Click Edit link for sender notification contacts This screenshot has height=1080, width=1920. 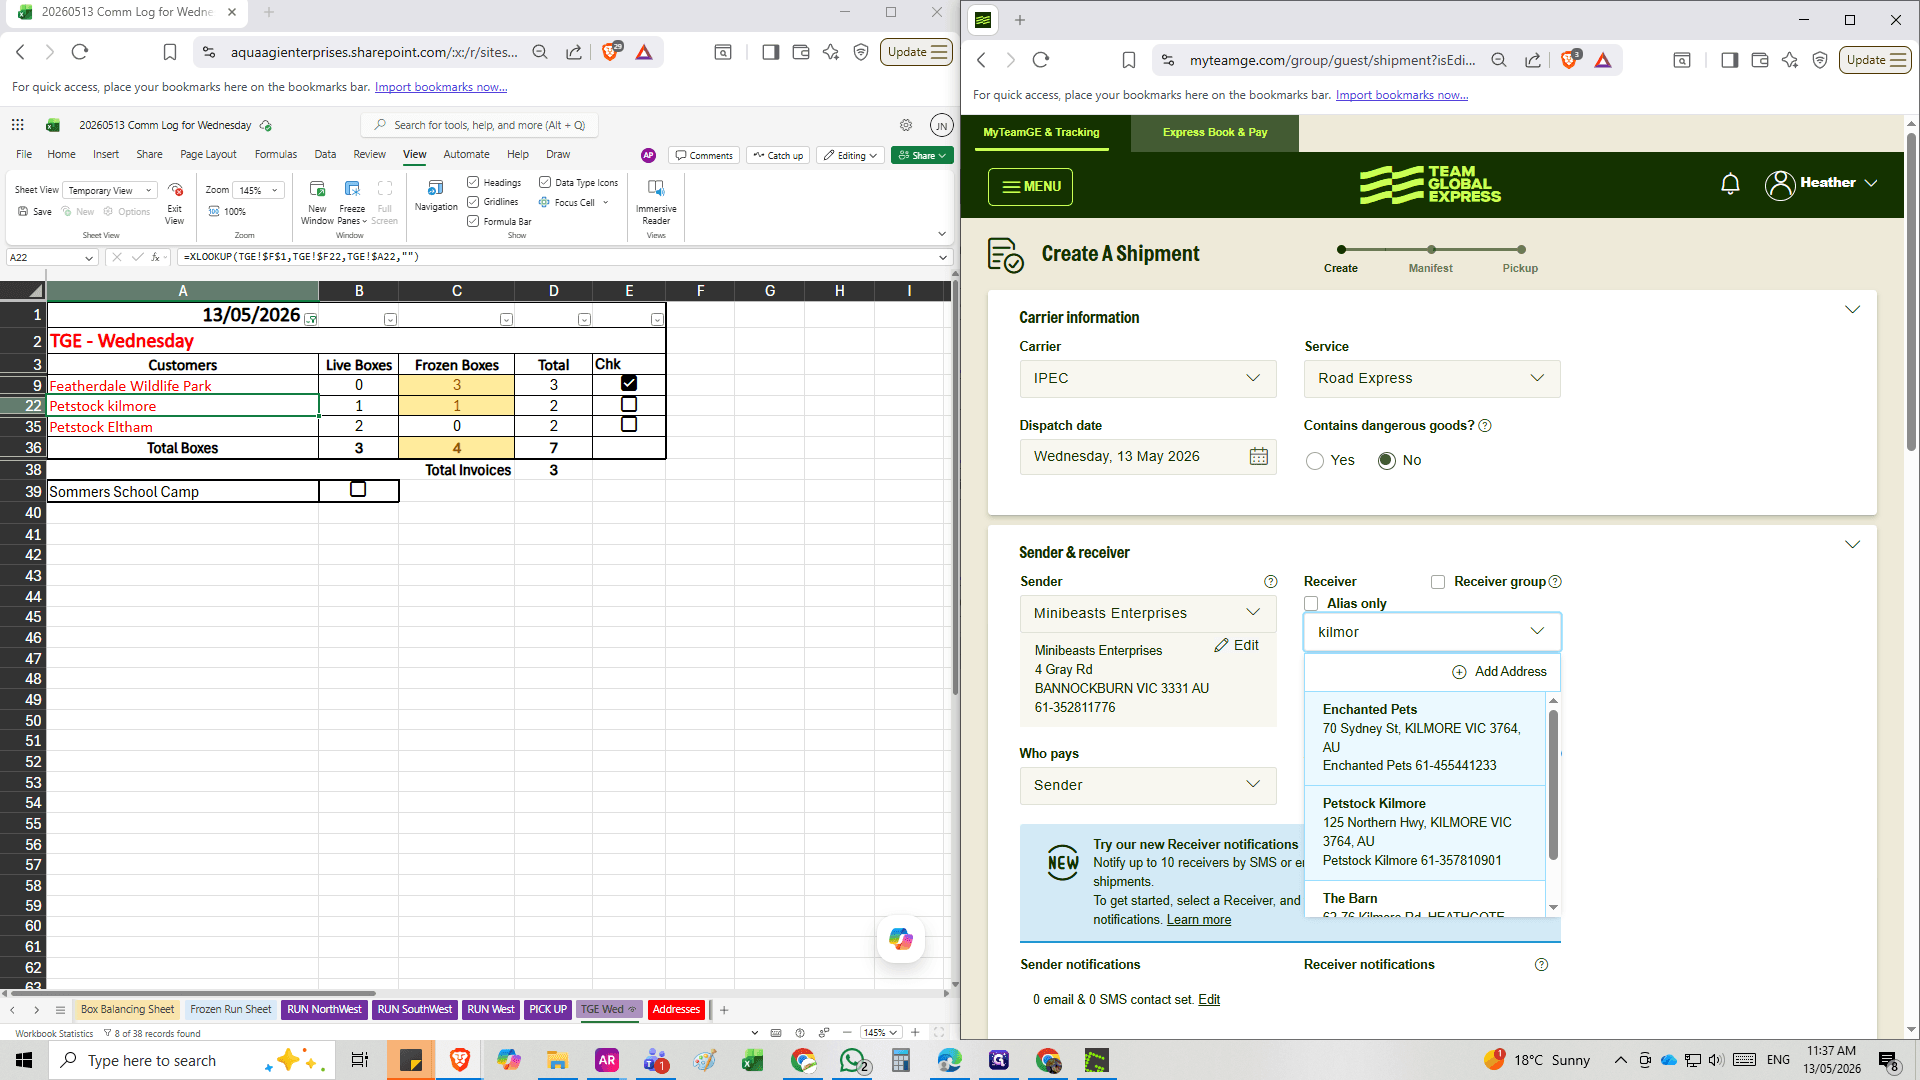pos(1209,1000)
